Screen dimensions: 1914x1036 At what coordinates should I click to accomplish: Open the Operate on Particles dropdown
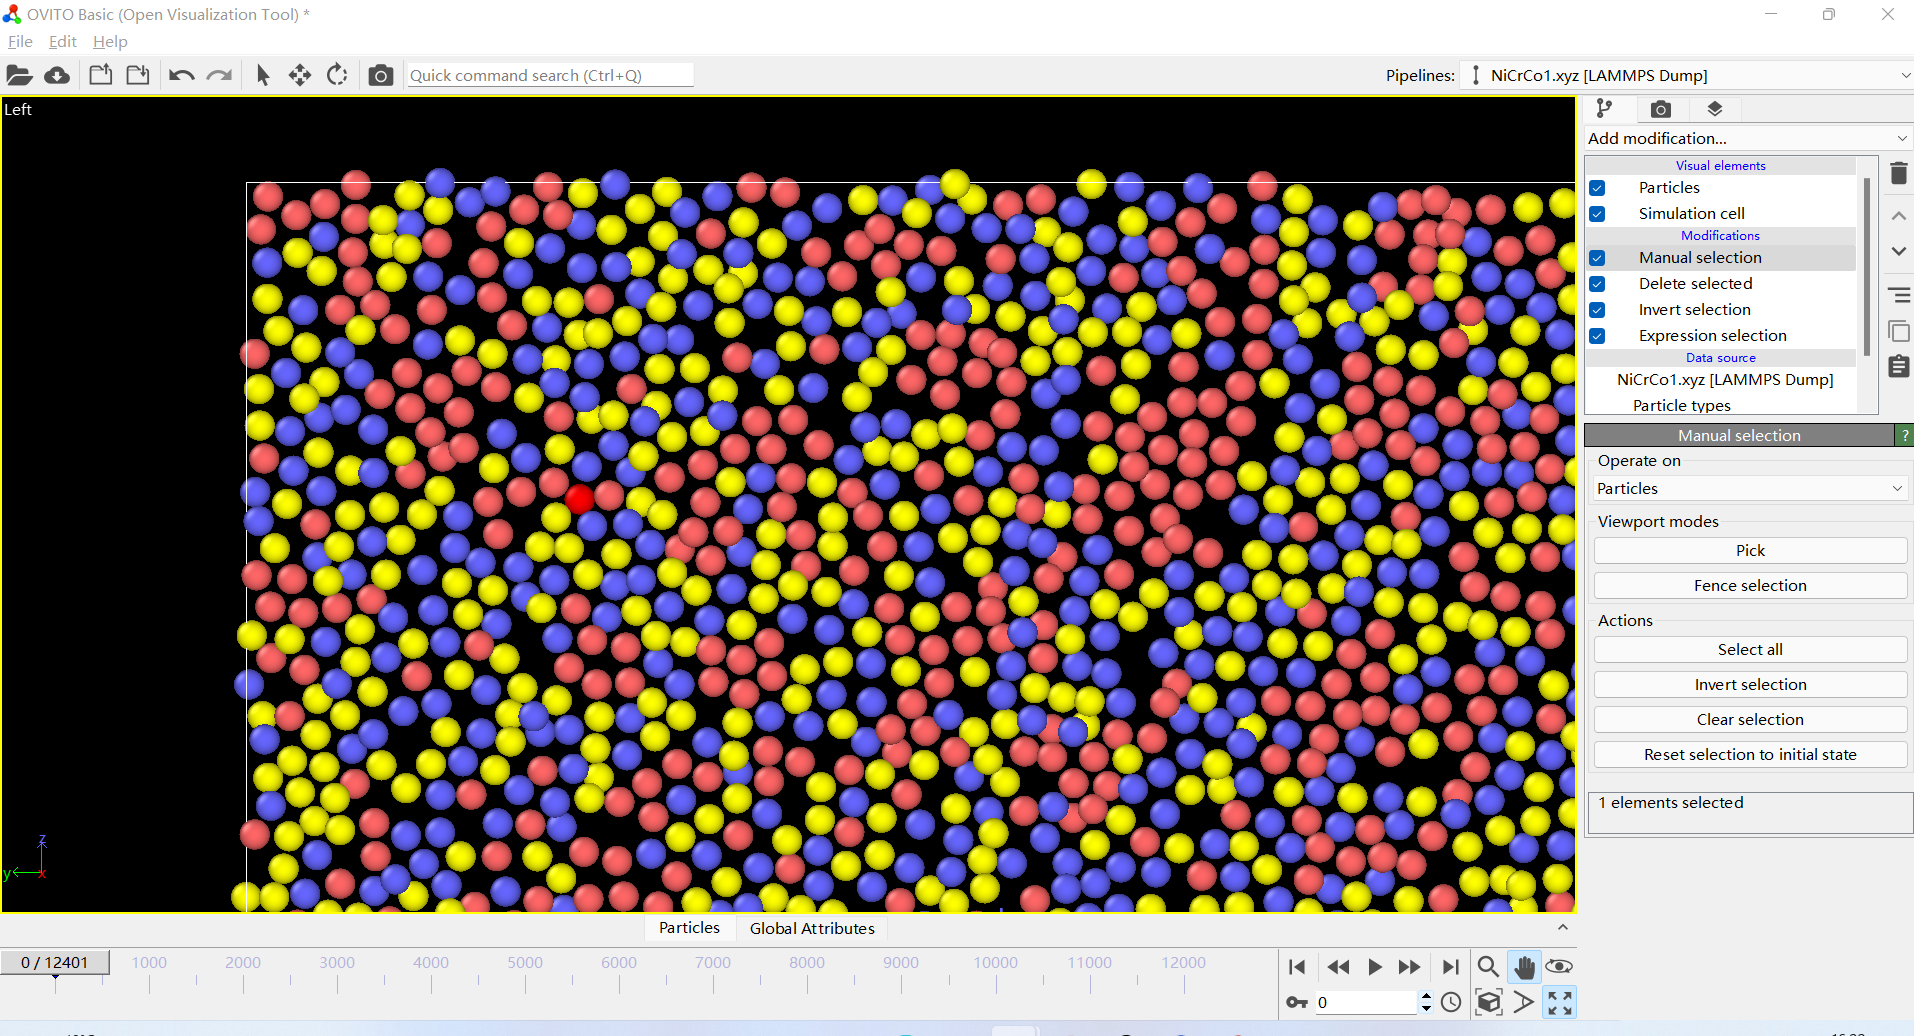click(1750, 488)
